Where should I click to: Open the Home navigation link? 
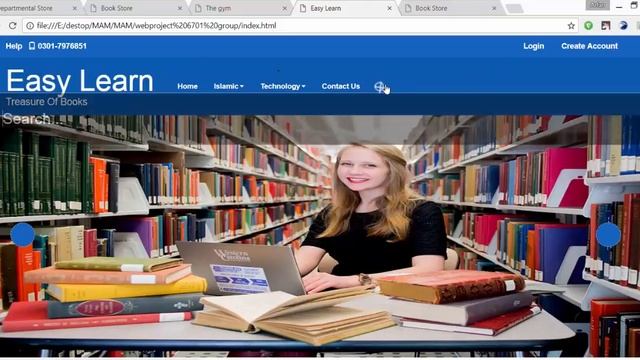pyautogui.click(x=187, y=86)
